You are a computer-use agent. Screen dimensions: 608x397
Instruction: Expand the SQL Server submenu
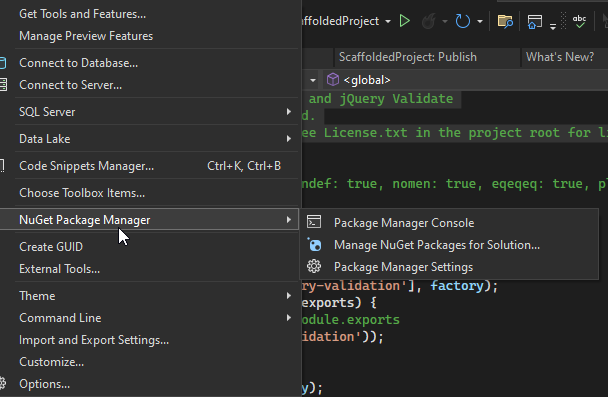[x=149, y=112]
